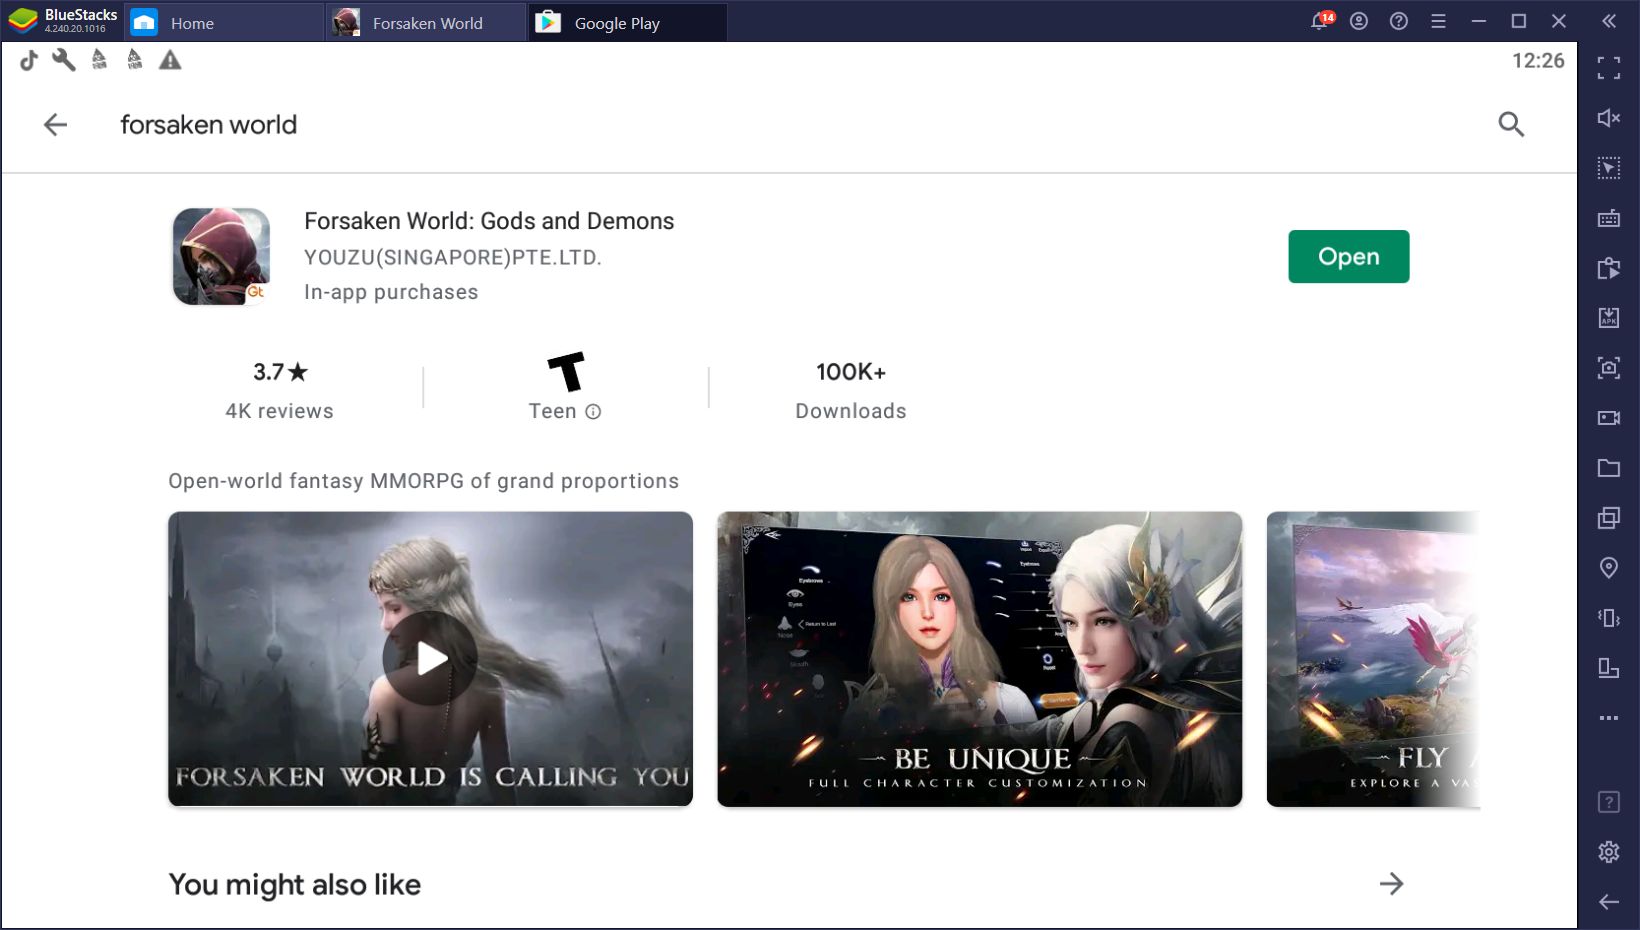The width and height of the screenshot is (1640, 930).
Task: Open BlueStacks notifications bell
Action: point(1321,21)
